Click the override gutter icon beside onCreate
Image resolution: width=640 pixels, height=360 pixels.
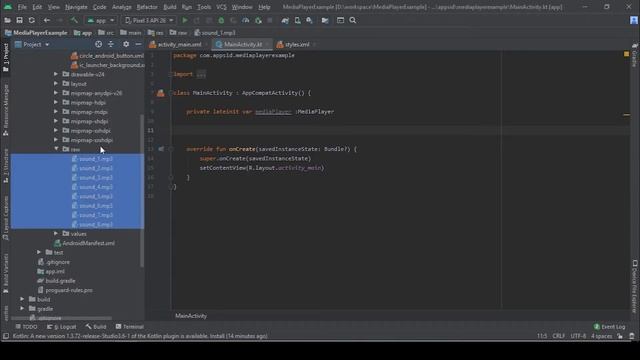[x=161, y=149]
